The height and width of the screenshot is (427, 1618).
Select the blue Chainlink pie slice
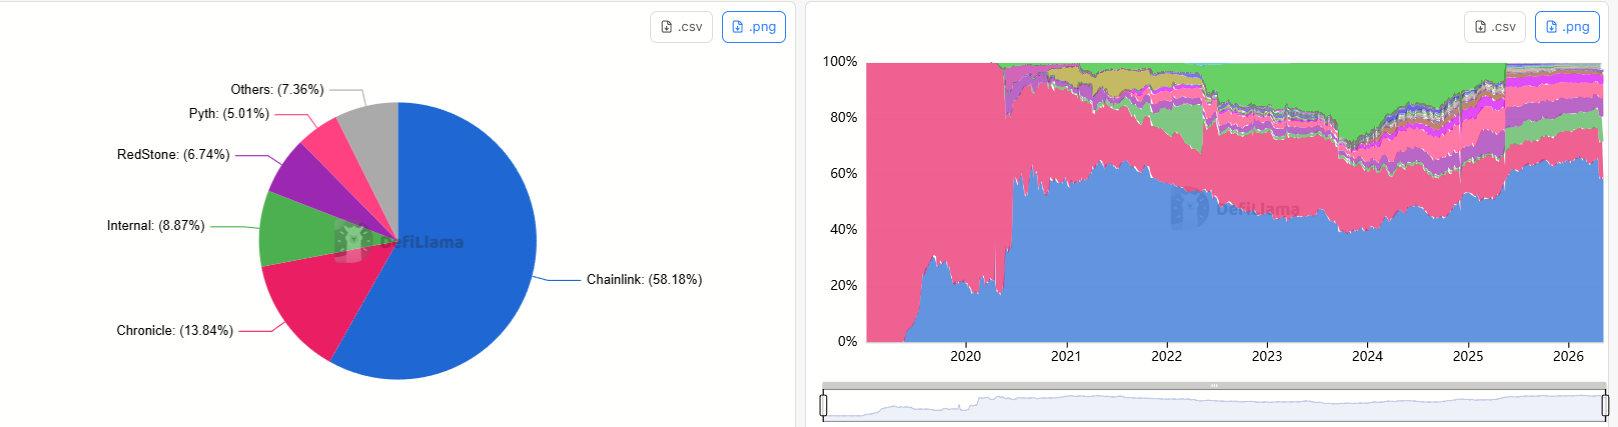(x=460, y=260)
